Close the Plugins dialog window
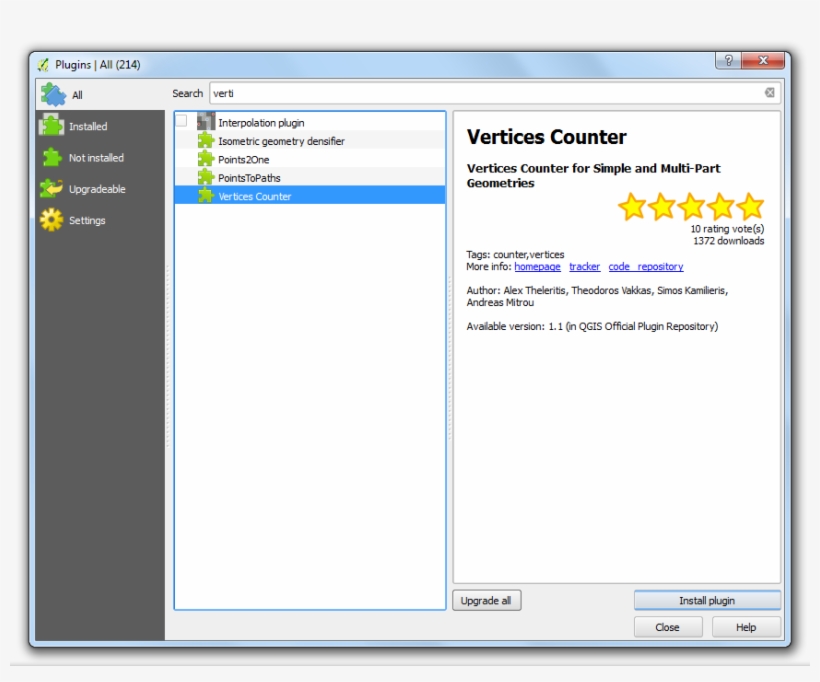This screenshot has width=820, height=682. (x=763, y=60)
